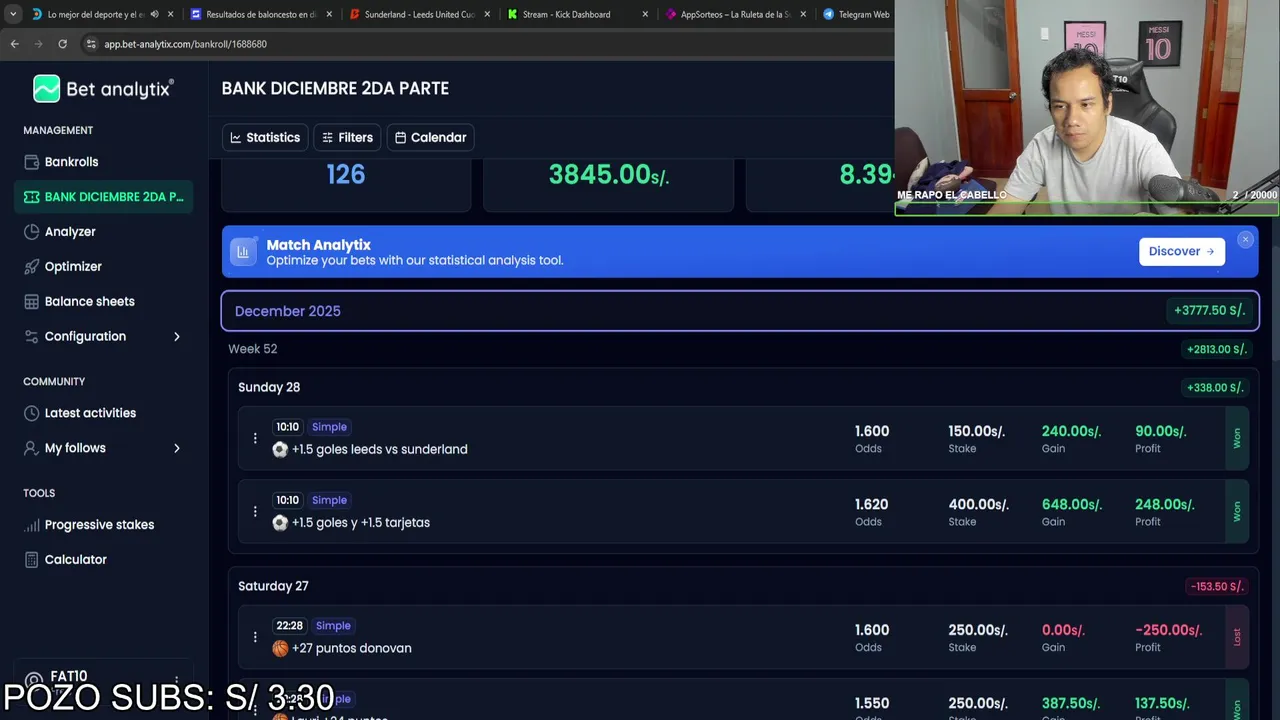Click Won status of the 90.00 profit bet
The width and height of the screenshot is (1280, 720).
pyautogui.click(x=1237, y=438)
